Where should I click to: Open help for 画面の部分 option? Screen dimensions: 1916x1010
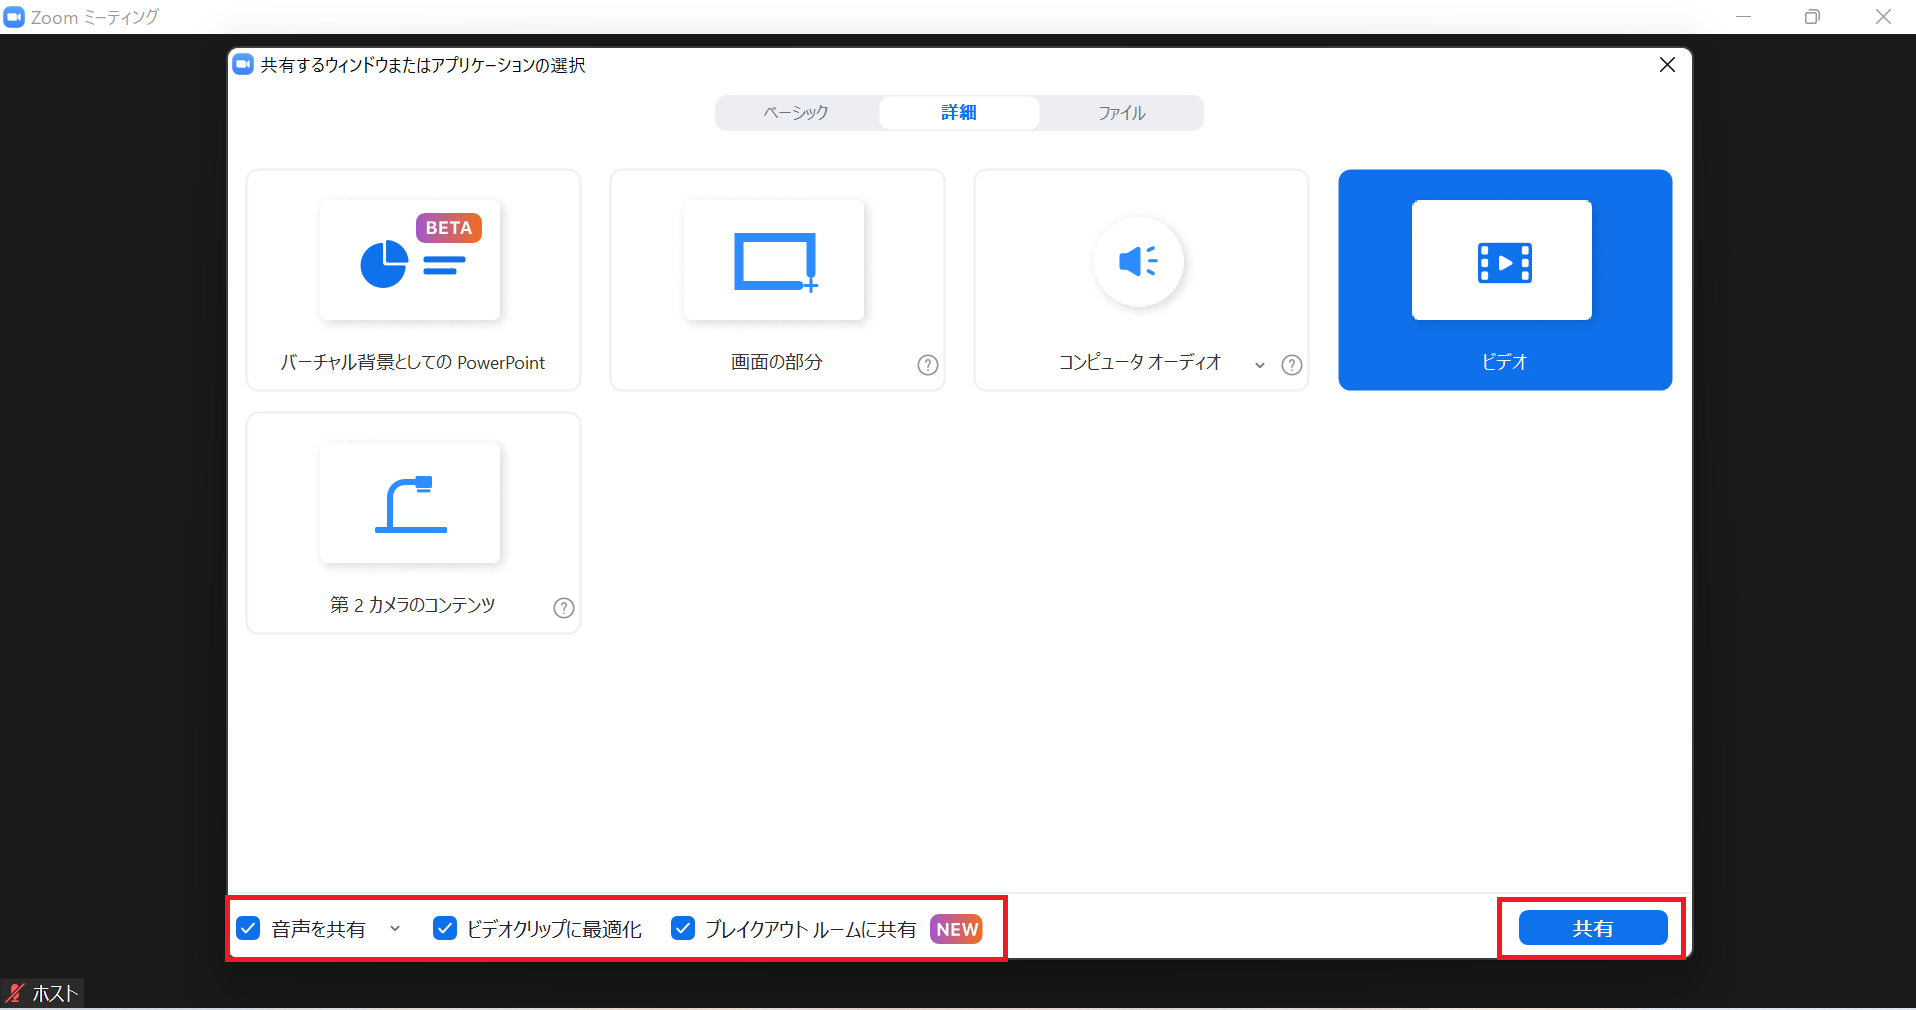(x=928, y=365)
